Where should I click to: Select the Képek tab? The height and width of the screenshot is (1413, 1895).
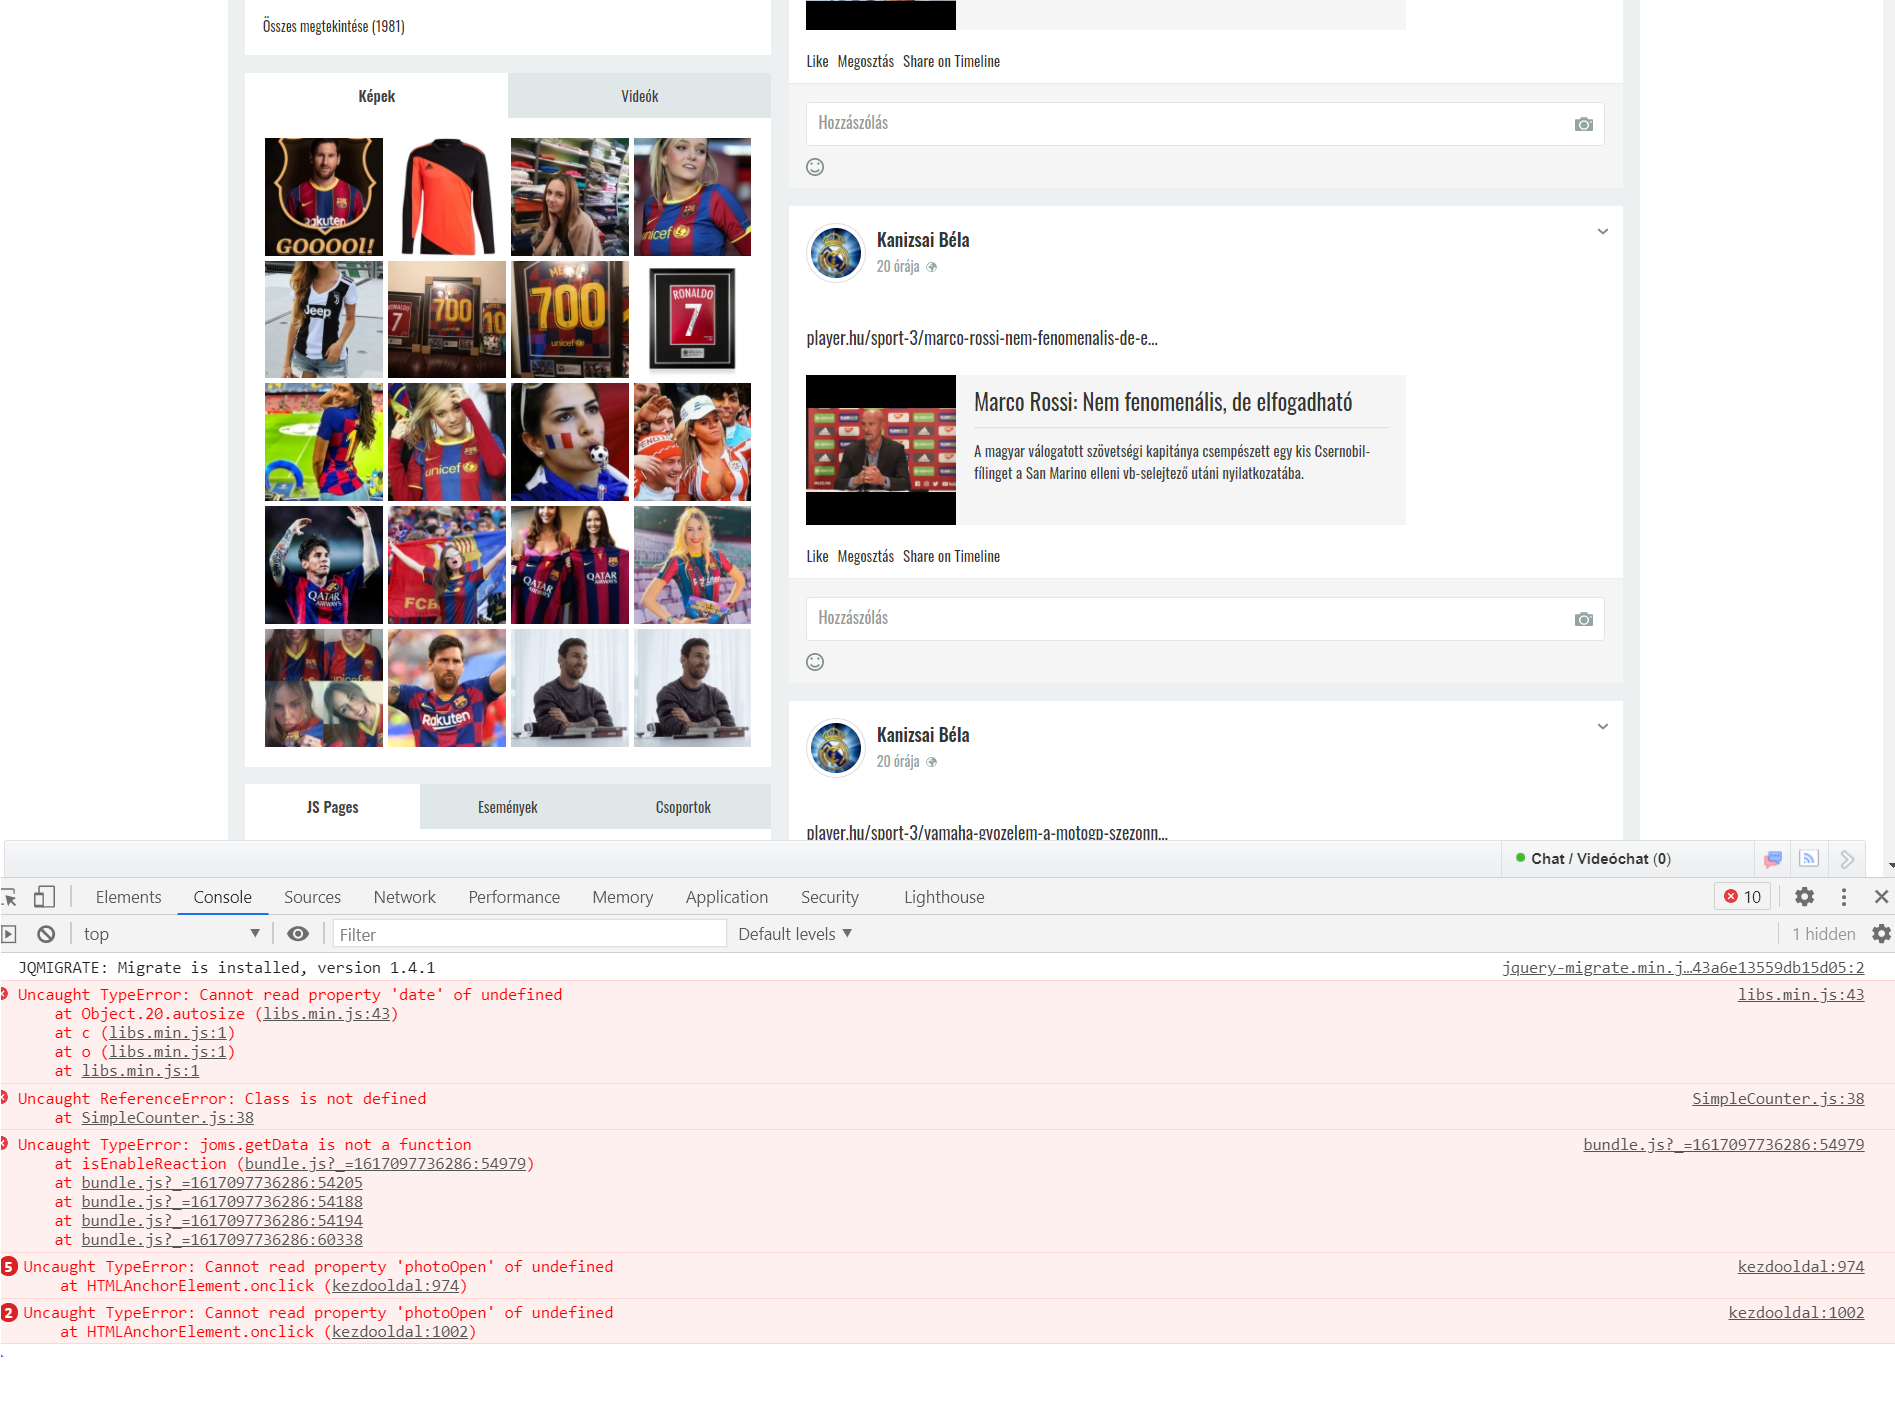pos(376,96)
